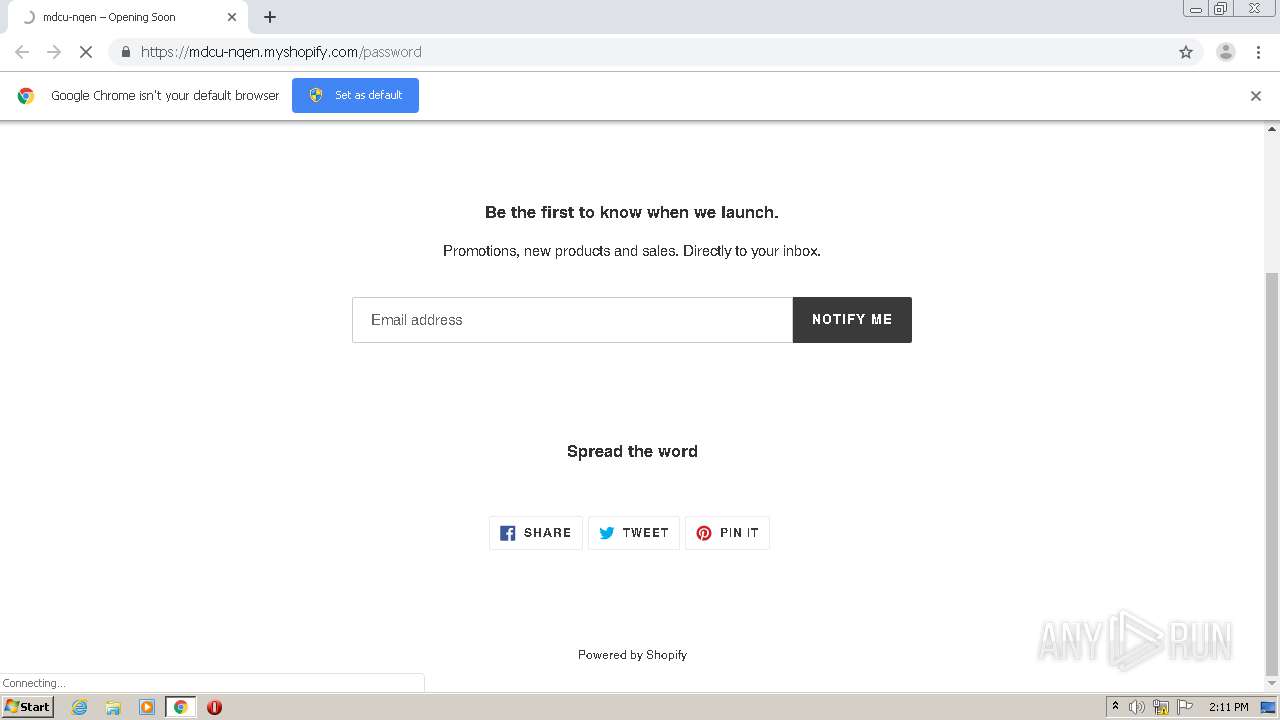
Task: Open Windows Explorer folder in taskbar
Action: 113,707
